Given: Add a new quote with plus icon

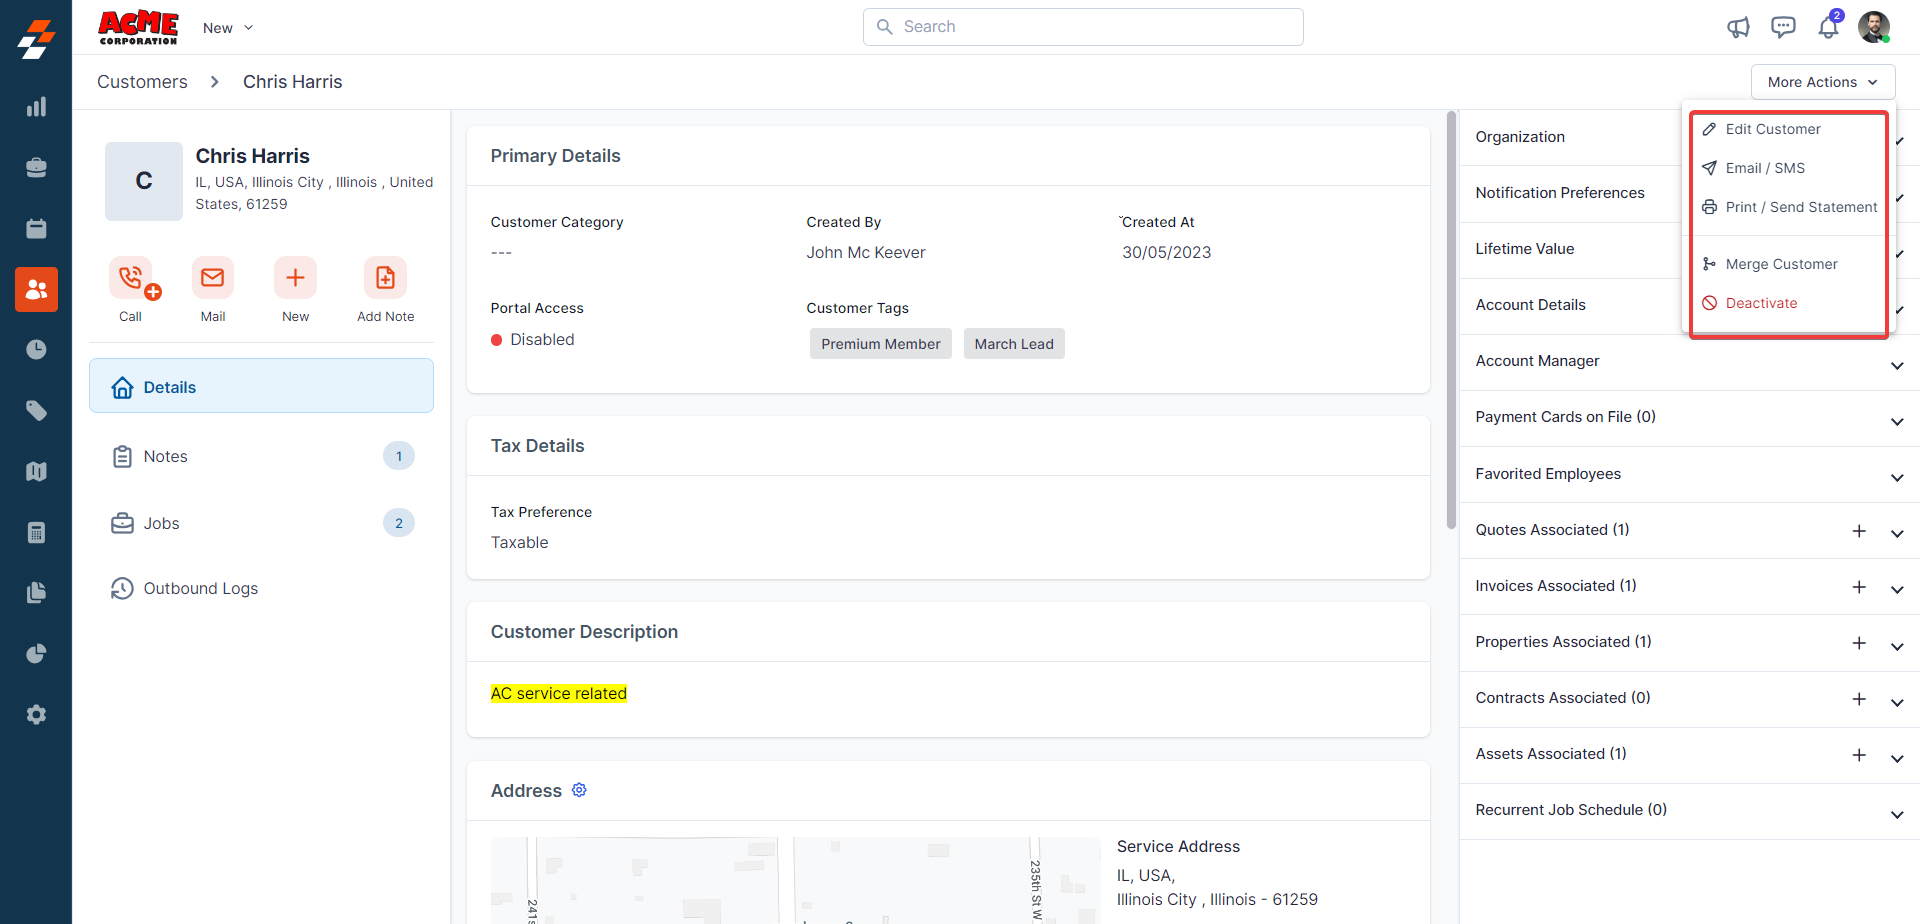Looking at the screenshot, I should pyautogui.click(x=1859, y=531).
